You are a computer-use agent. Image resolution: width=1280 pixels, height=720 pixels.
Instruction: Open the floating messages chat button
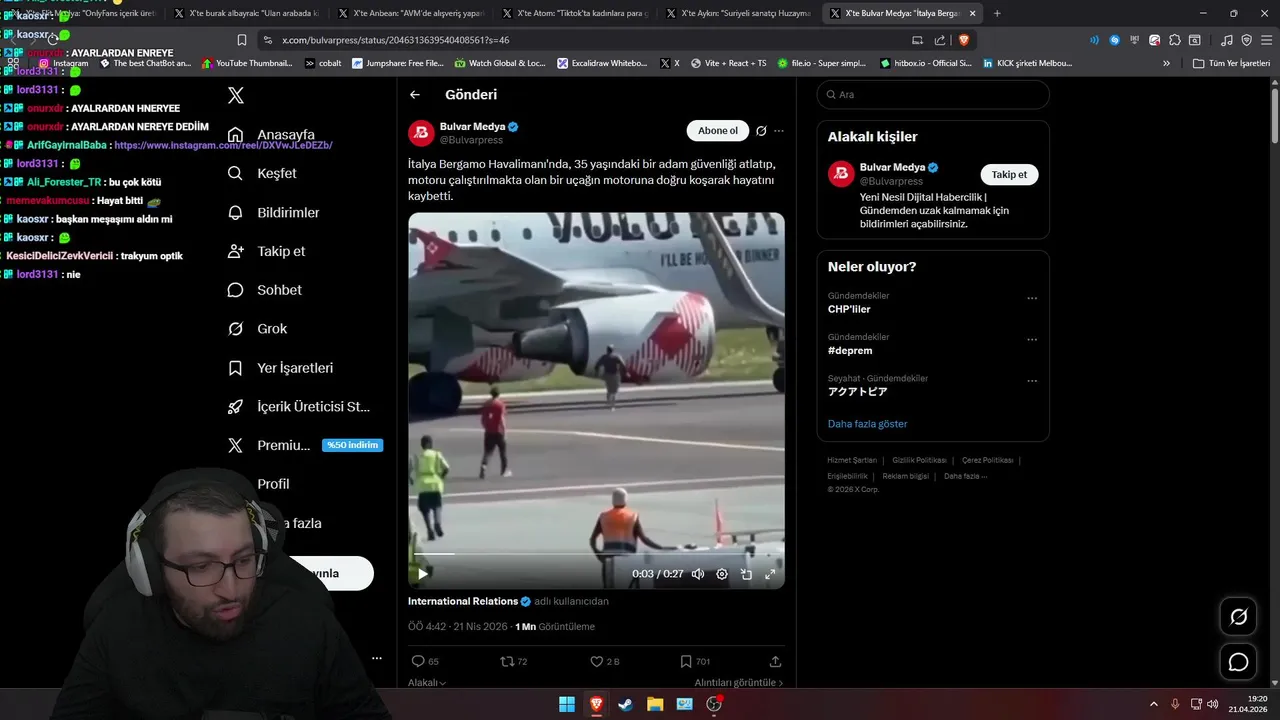(x=1238, y=662)
